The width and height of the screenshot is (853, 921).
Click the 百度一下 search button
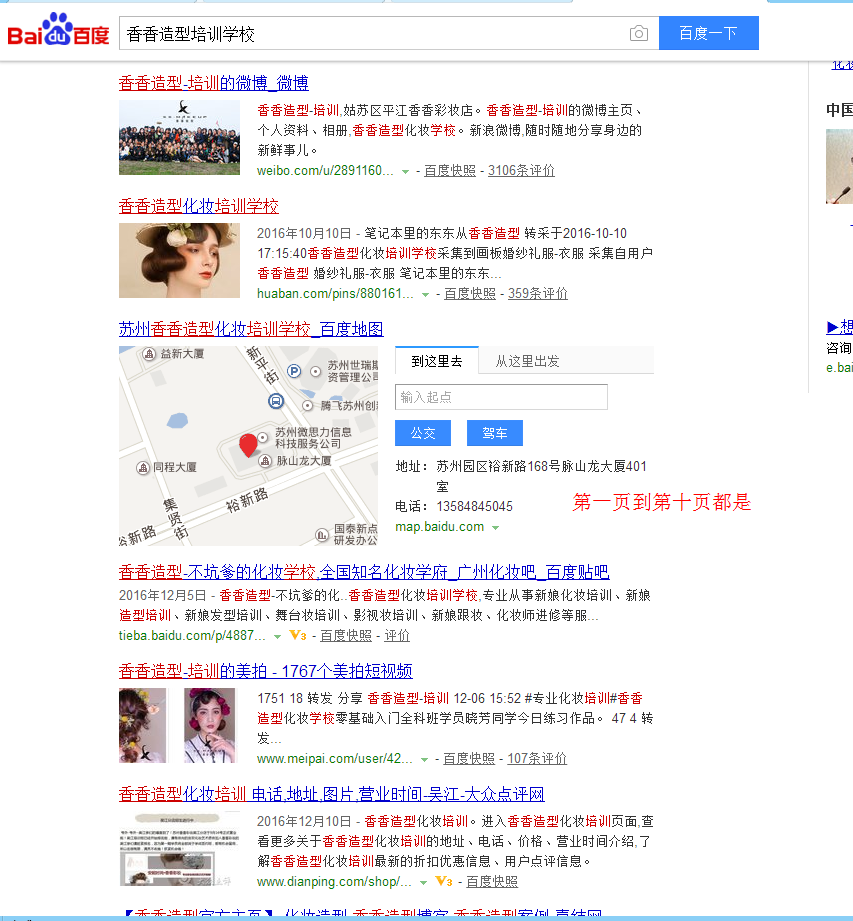coord(708,33)
